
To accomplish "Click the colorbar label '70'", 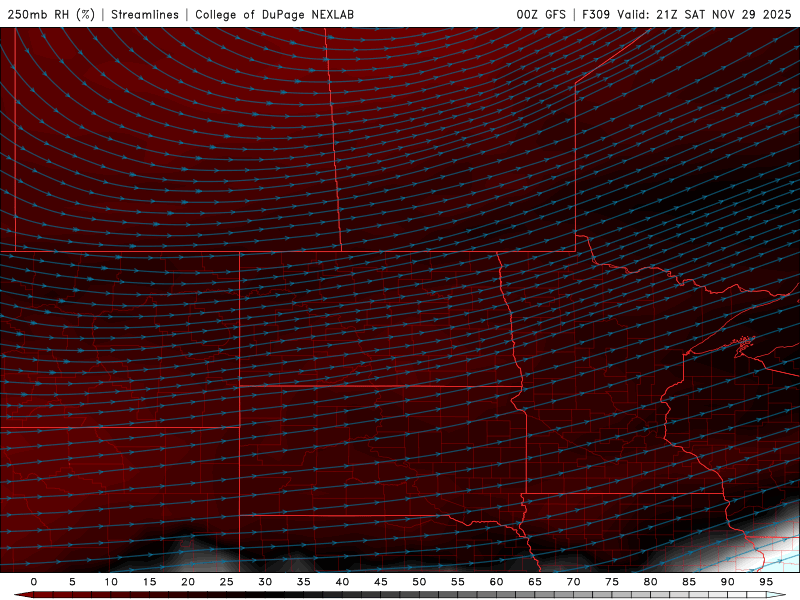I will 573,582.
